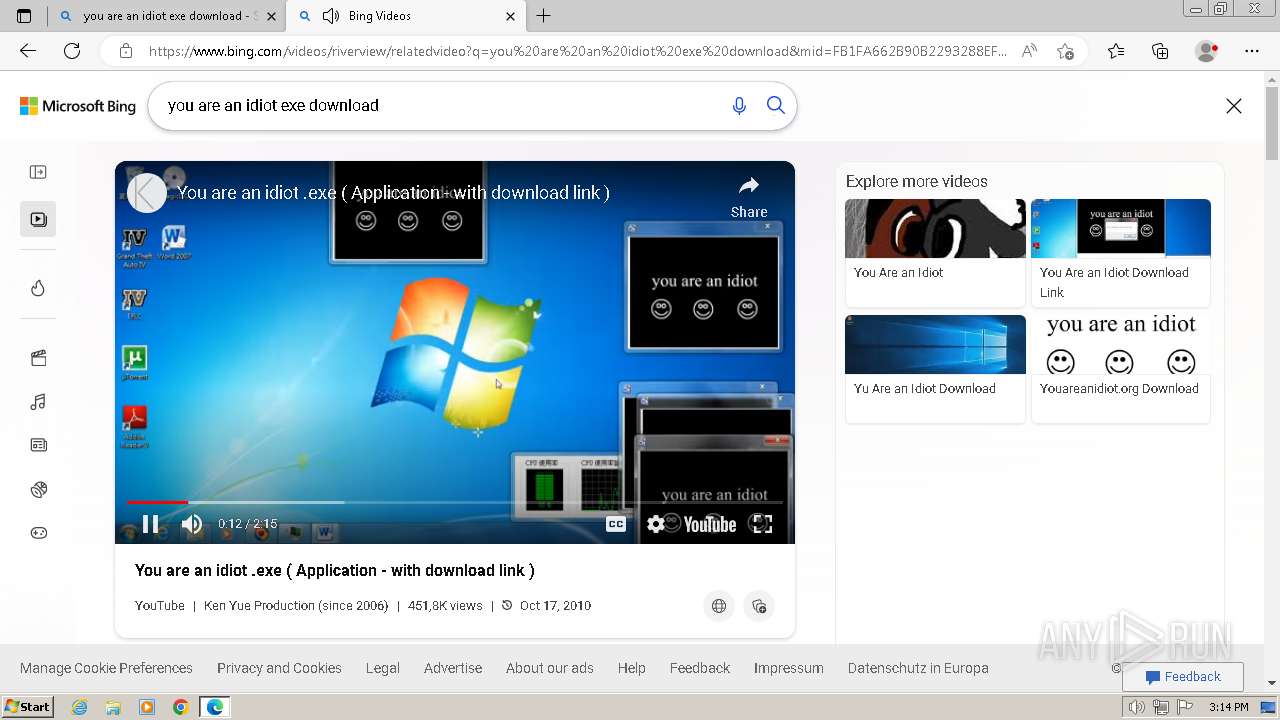Click Manage Cookie Preferences link

(x=106, y=668)
